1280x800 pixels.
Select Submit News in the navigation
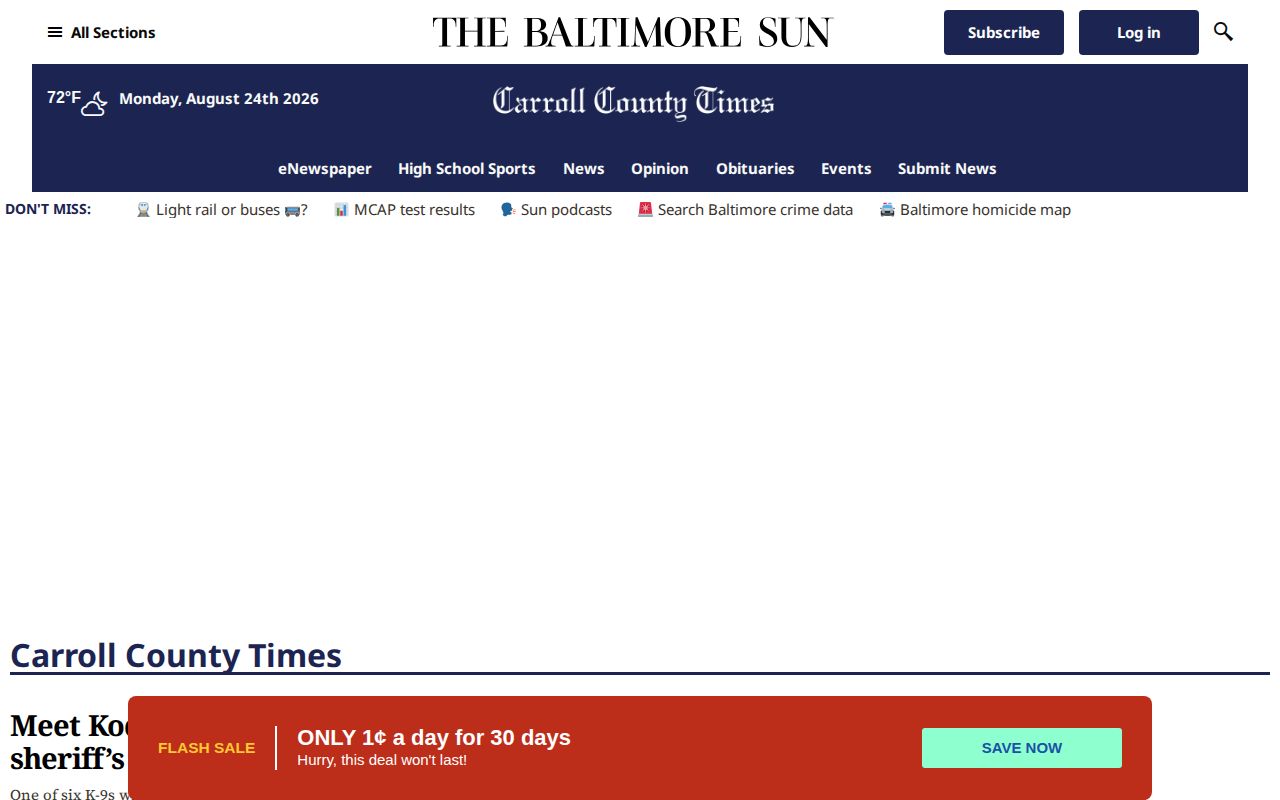click(947, 169)
